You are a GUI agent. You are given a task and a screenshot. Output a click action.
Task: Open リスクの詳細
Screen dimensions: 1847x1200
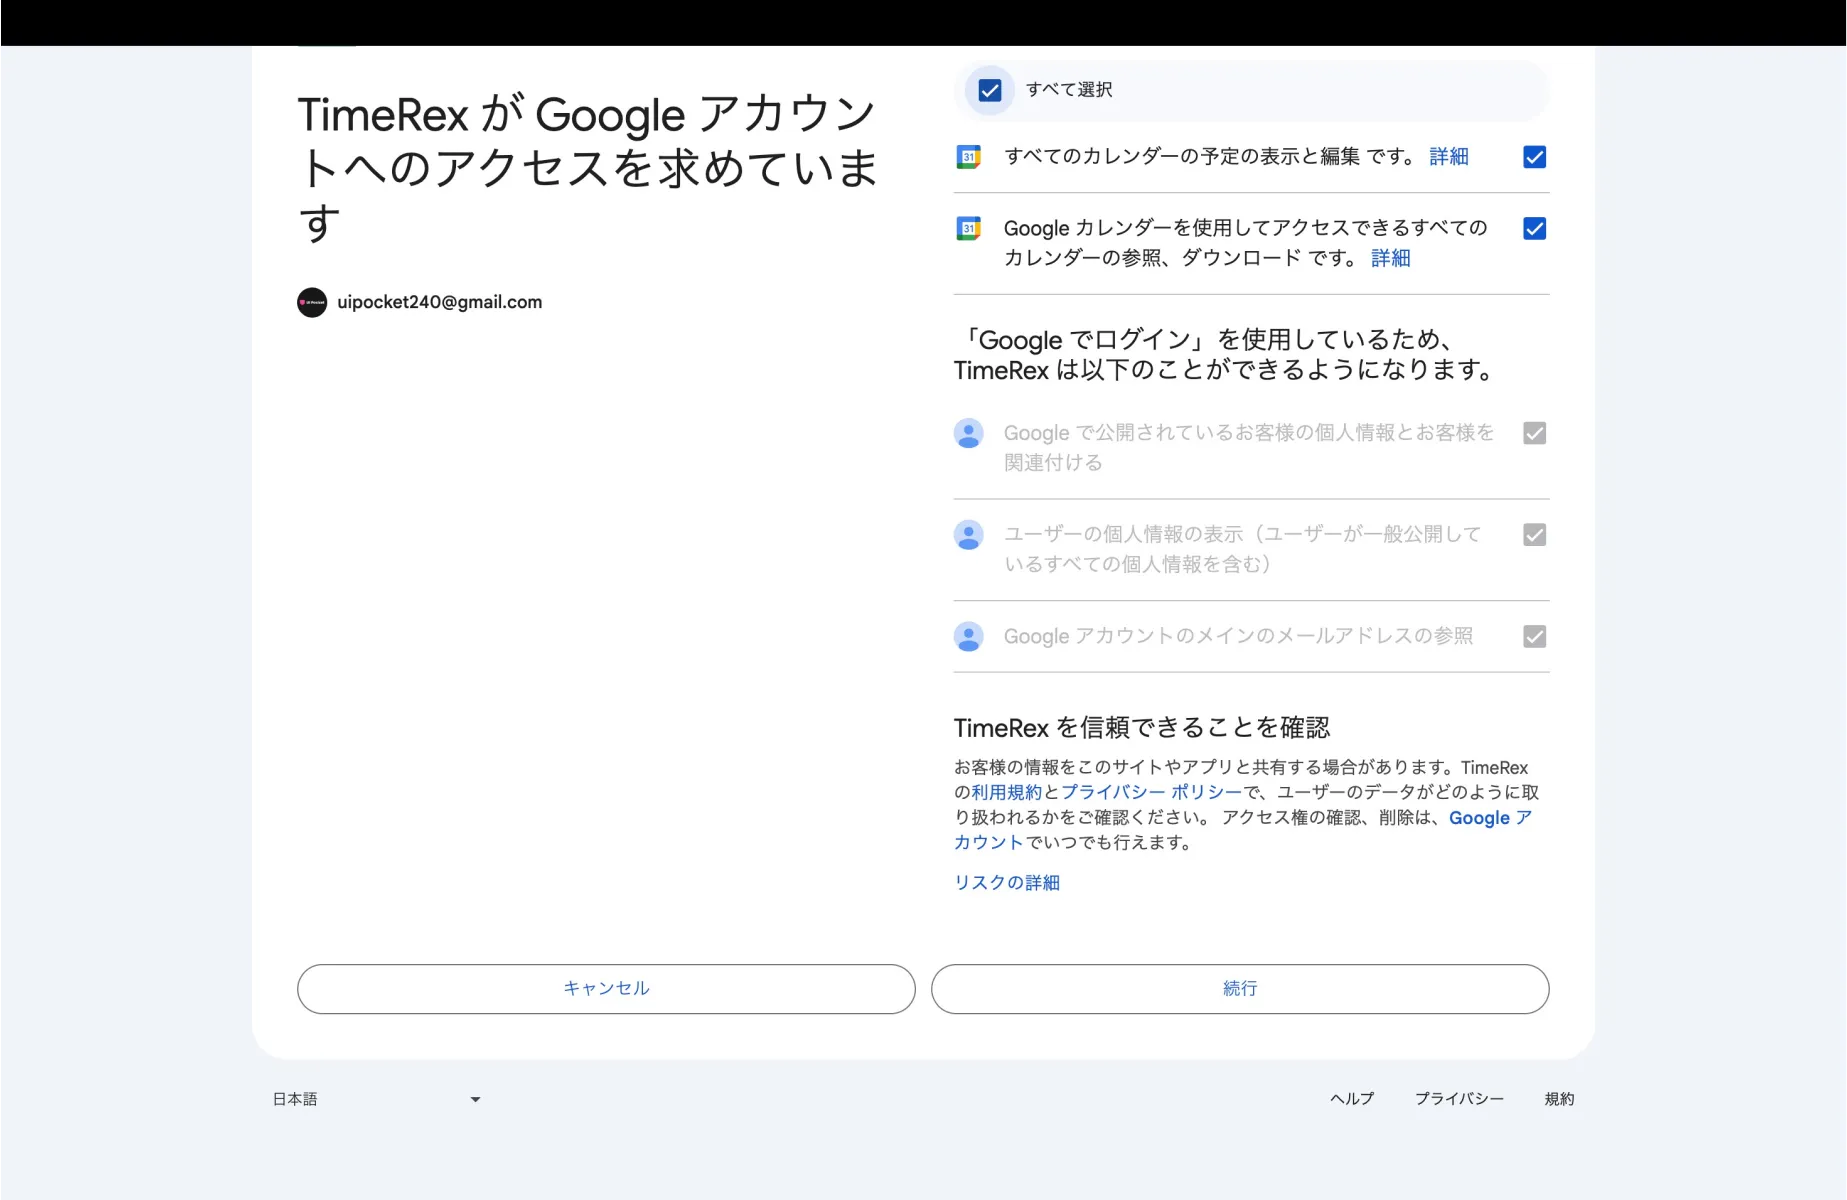(x=1005, y=882)
